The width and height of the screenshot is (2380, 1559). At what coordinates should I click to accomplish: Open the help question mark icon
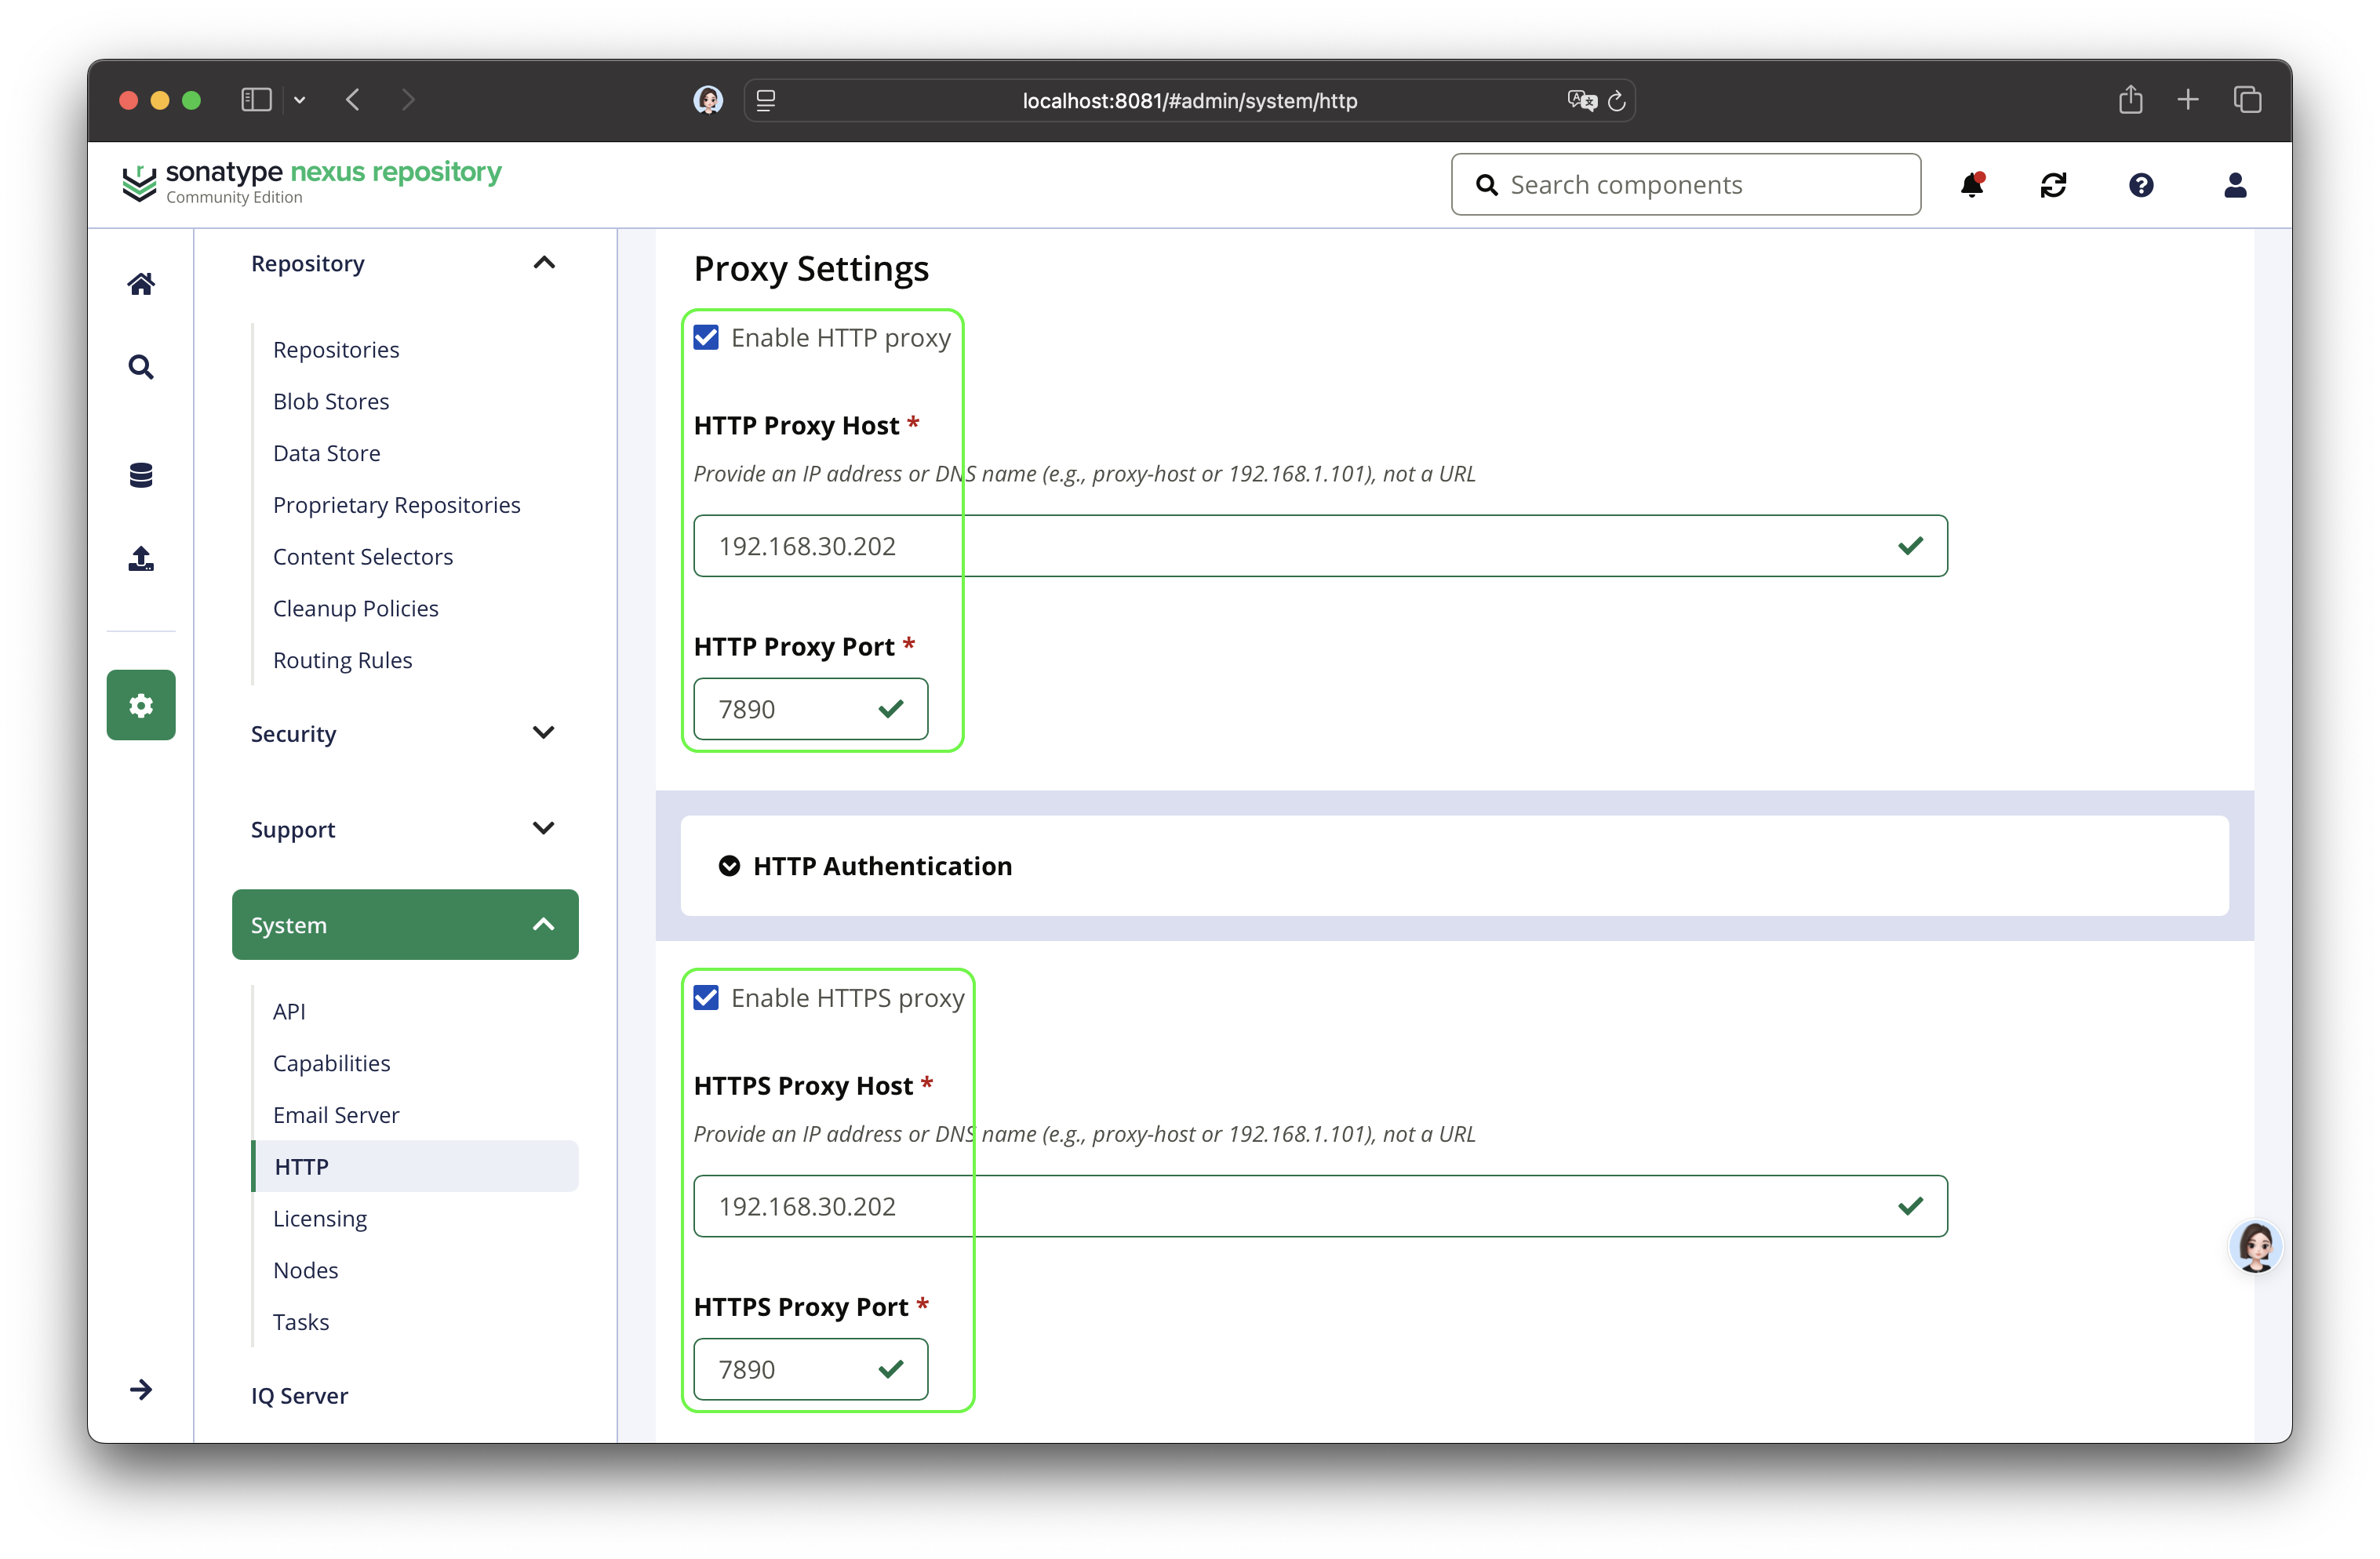tap(2141, 185)
